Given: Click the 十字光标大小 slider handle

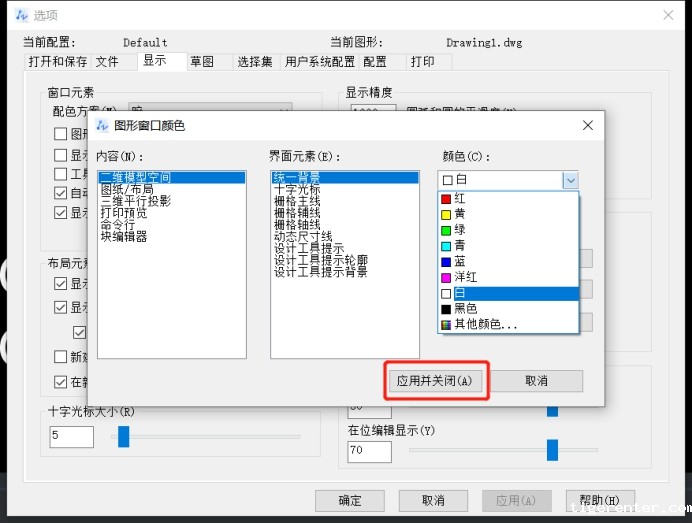Looking at the screenshot, I should [124, 436].
